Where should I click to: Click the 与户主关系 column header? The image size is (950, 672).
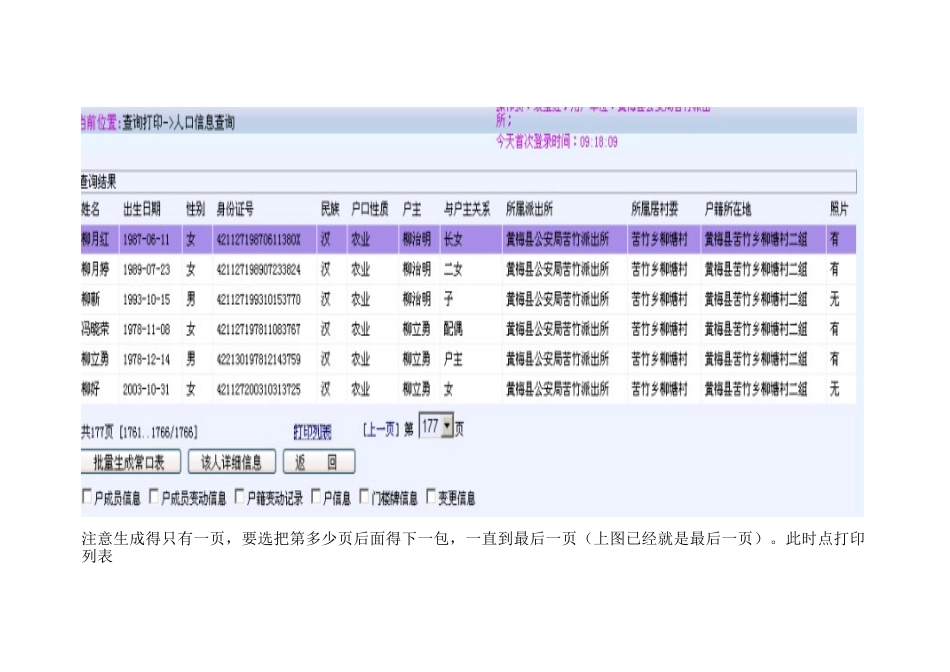pos(467,210)
